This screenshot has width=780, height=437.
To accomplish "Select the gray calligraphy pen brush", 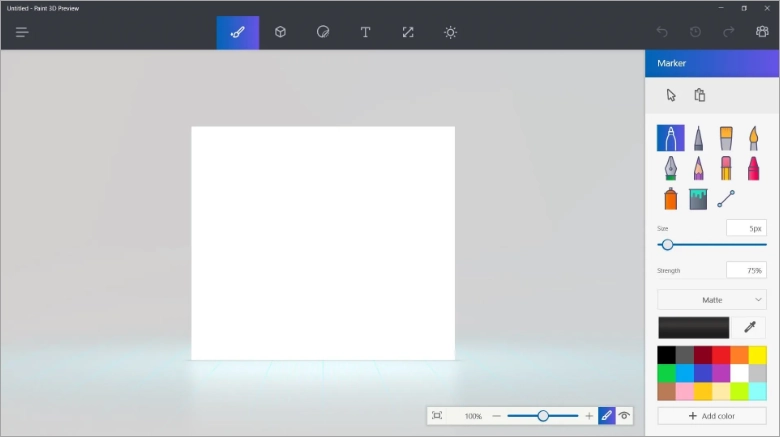I will [x=698, y=138].
